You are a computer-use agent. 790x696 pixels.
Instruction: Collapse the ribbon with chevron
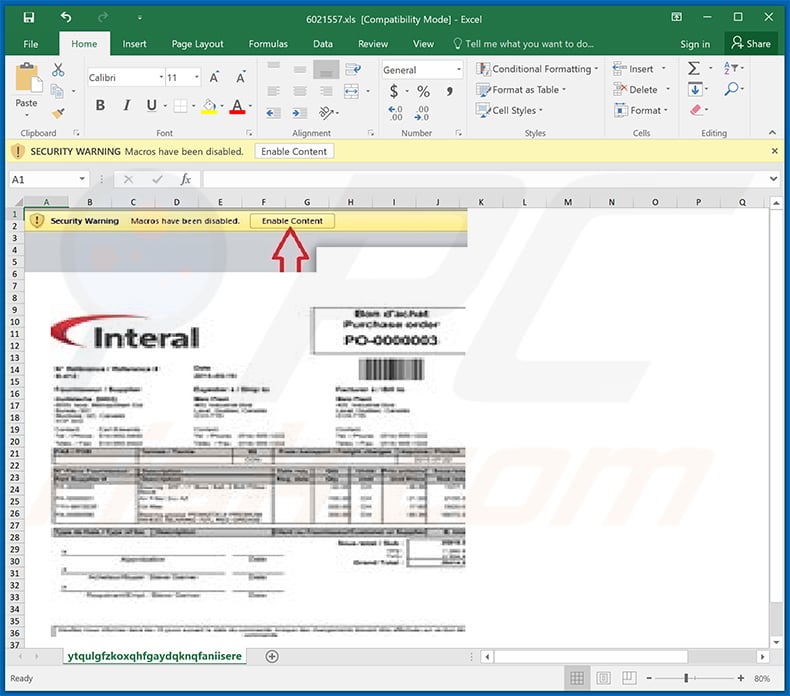coord(772,133)
